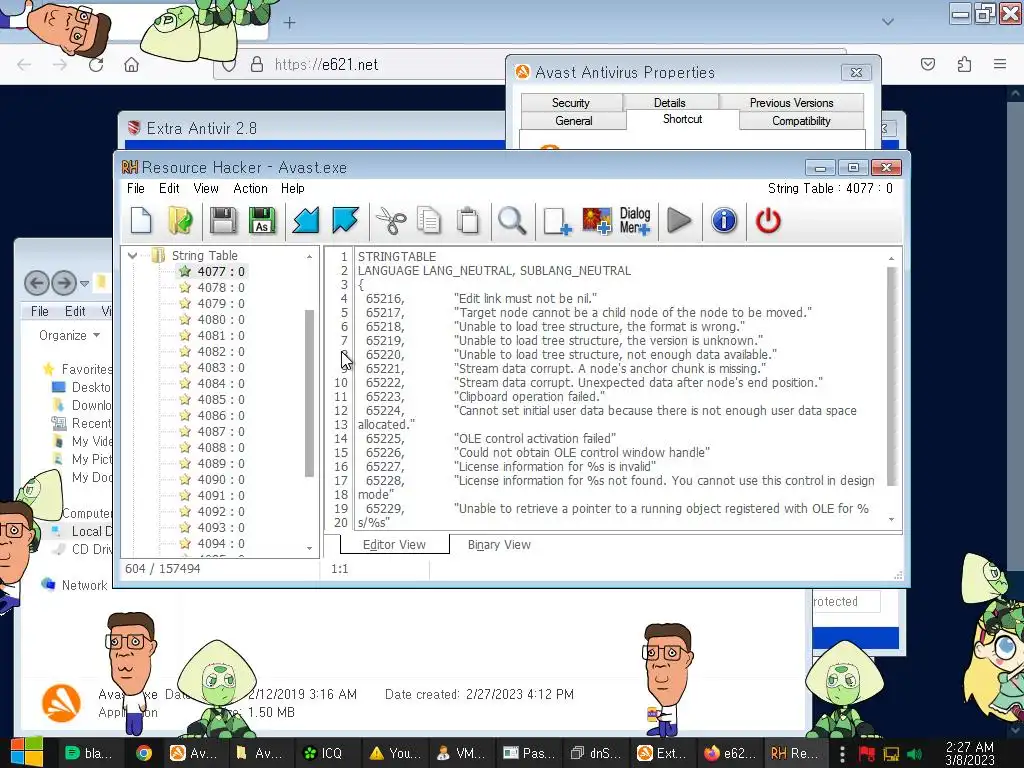Image resolution: width=1024 pixels, height=768 pixels.
Task: Select tree item 4092 : 0
Action: (221, 511)
